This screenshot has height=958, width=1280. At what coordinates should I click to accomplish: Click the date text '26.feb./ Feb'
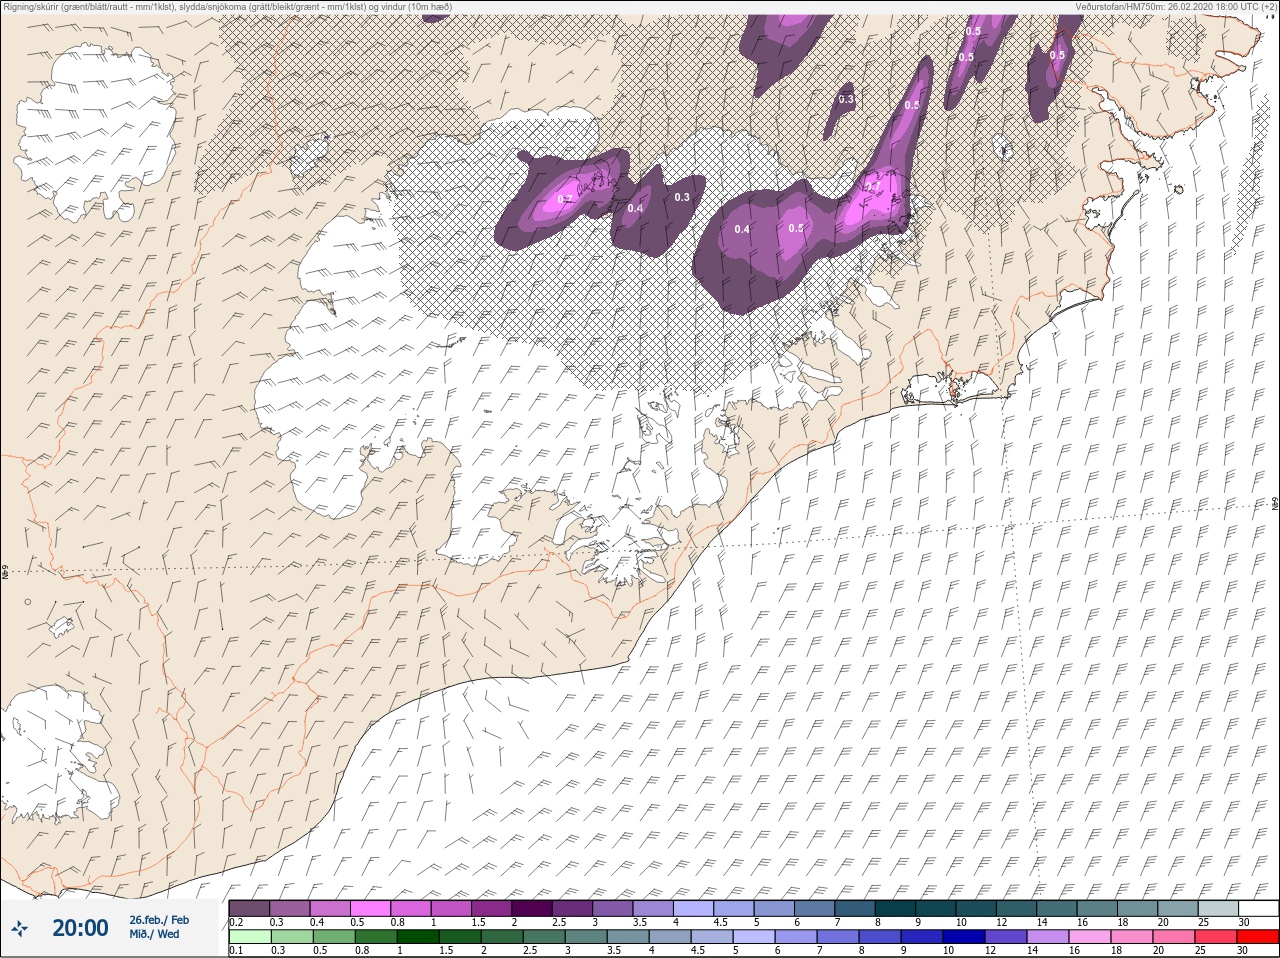click(x=159, y=919)
